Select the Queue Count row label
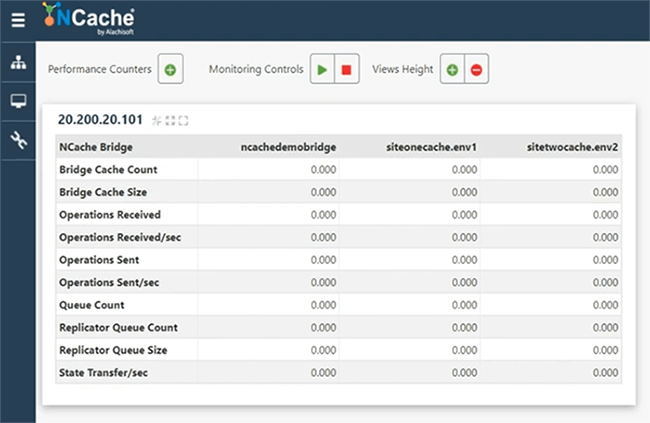650x423 pixels. tap(92, 305)
